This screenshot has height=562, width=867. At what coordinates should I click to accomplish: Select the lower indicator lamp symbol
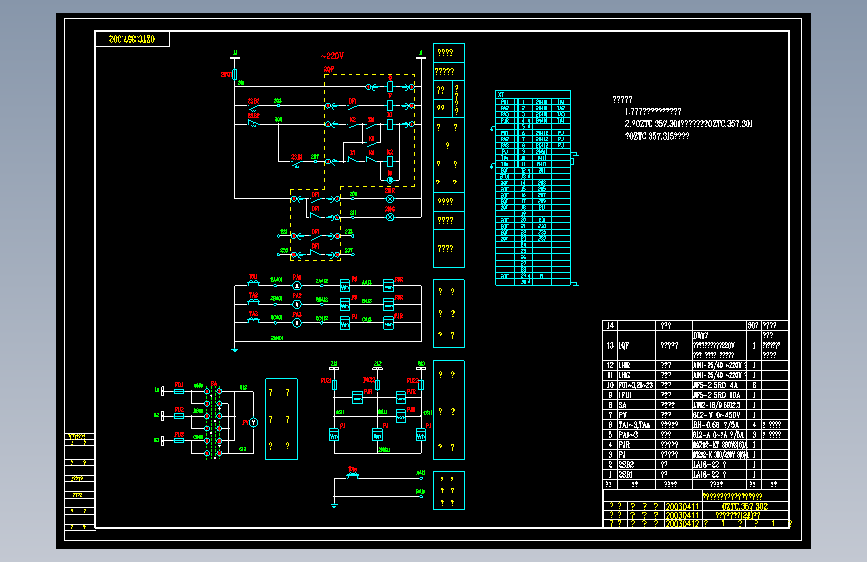coord(390,217)
